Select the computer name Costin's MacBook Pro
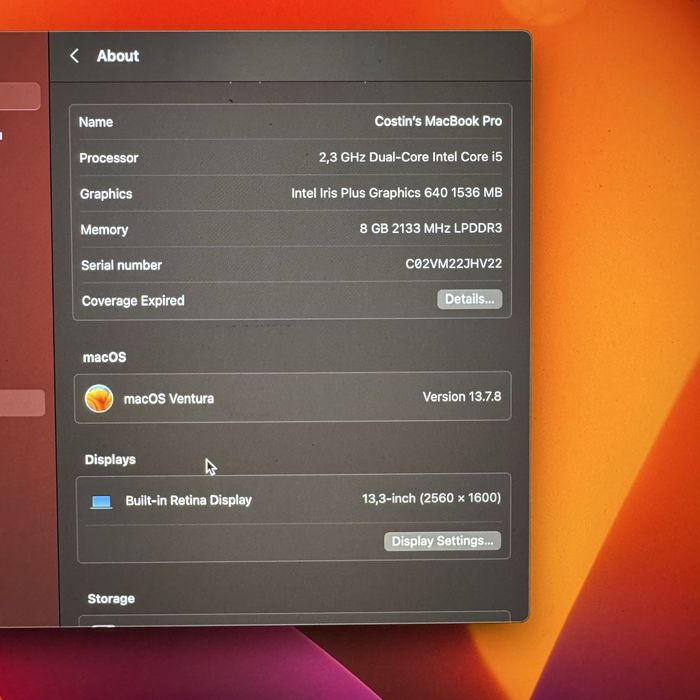The height and width of the screenshot is (700, 700). tap(438, 121)
